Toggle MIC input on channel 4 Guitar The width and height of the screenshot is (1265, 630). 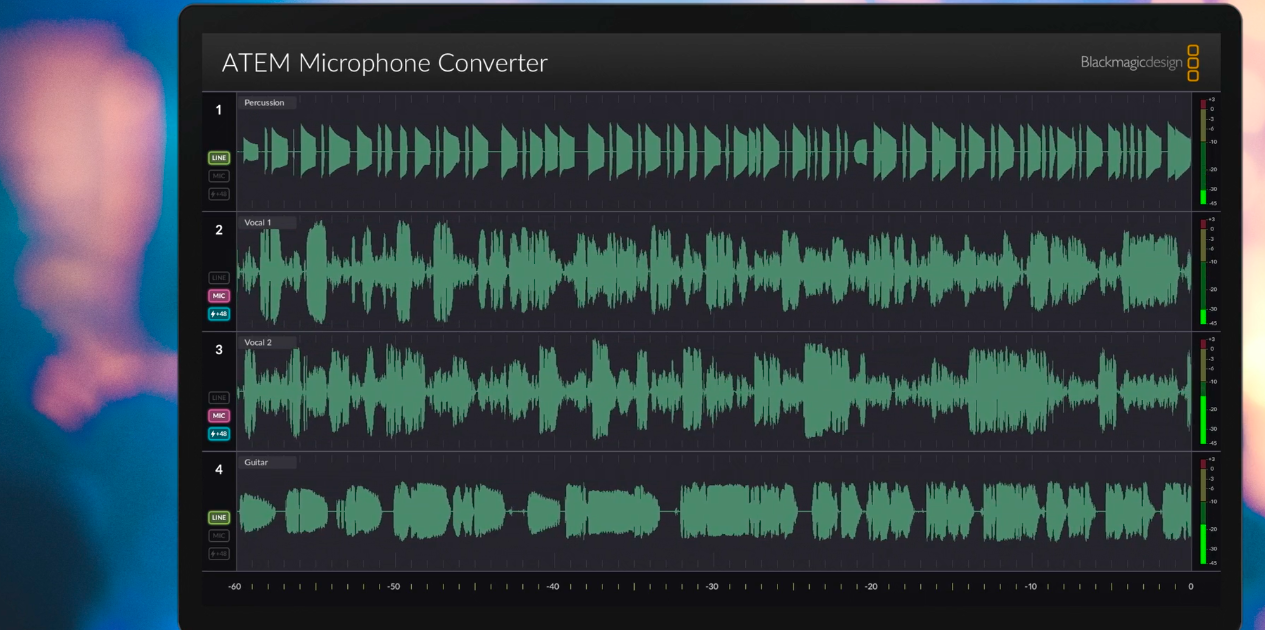click(x=219, y=536)
